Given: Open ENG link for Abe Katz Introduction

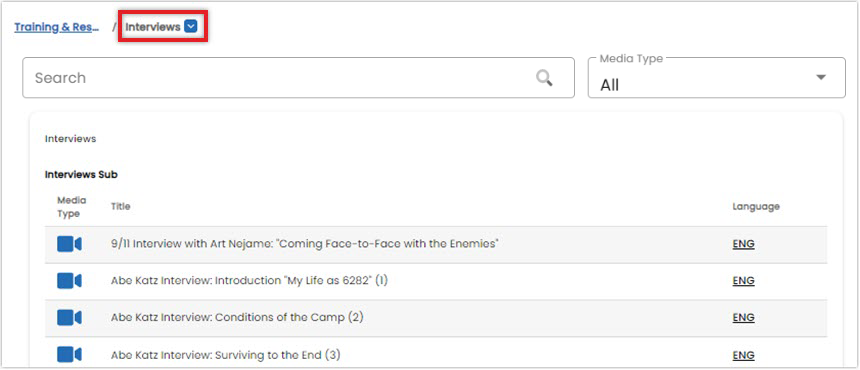Looking at the screenshot, I should tap(743, 281).
